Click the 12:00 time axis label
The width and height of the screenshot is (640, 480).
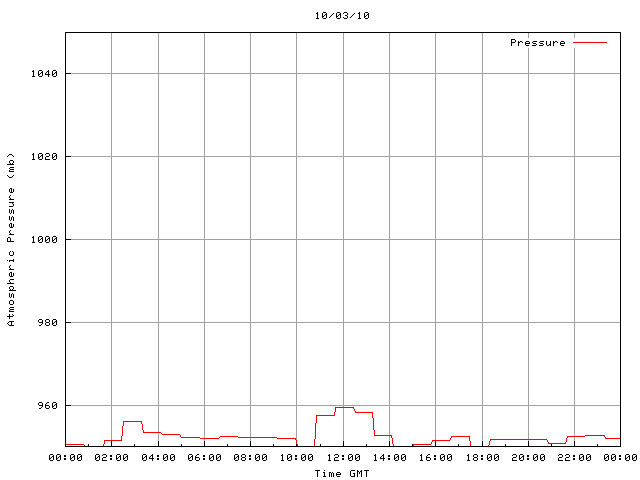344,458
